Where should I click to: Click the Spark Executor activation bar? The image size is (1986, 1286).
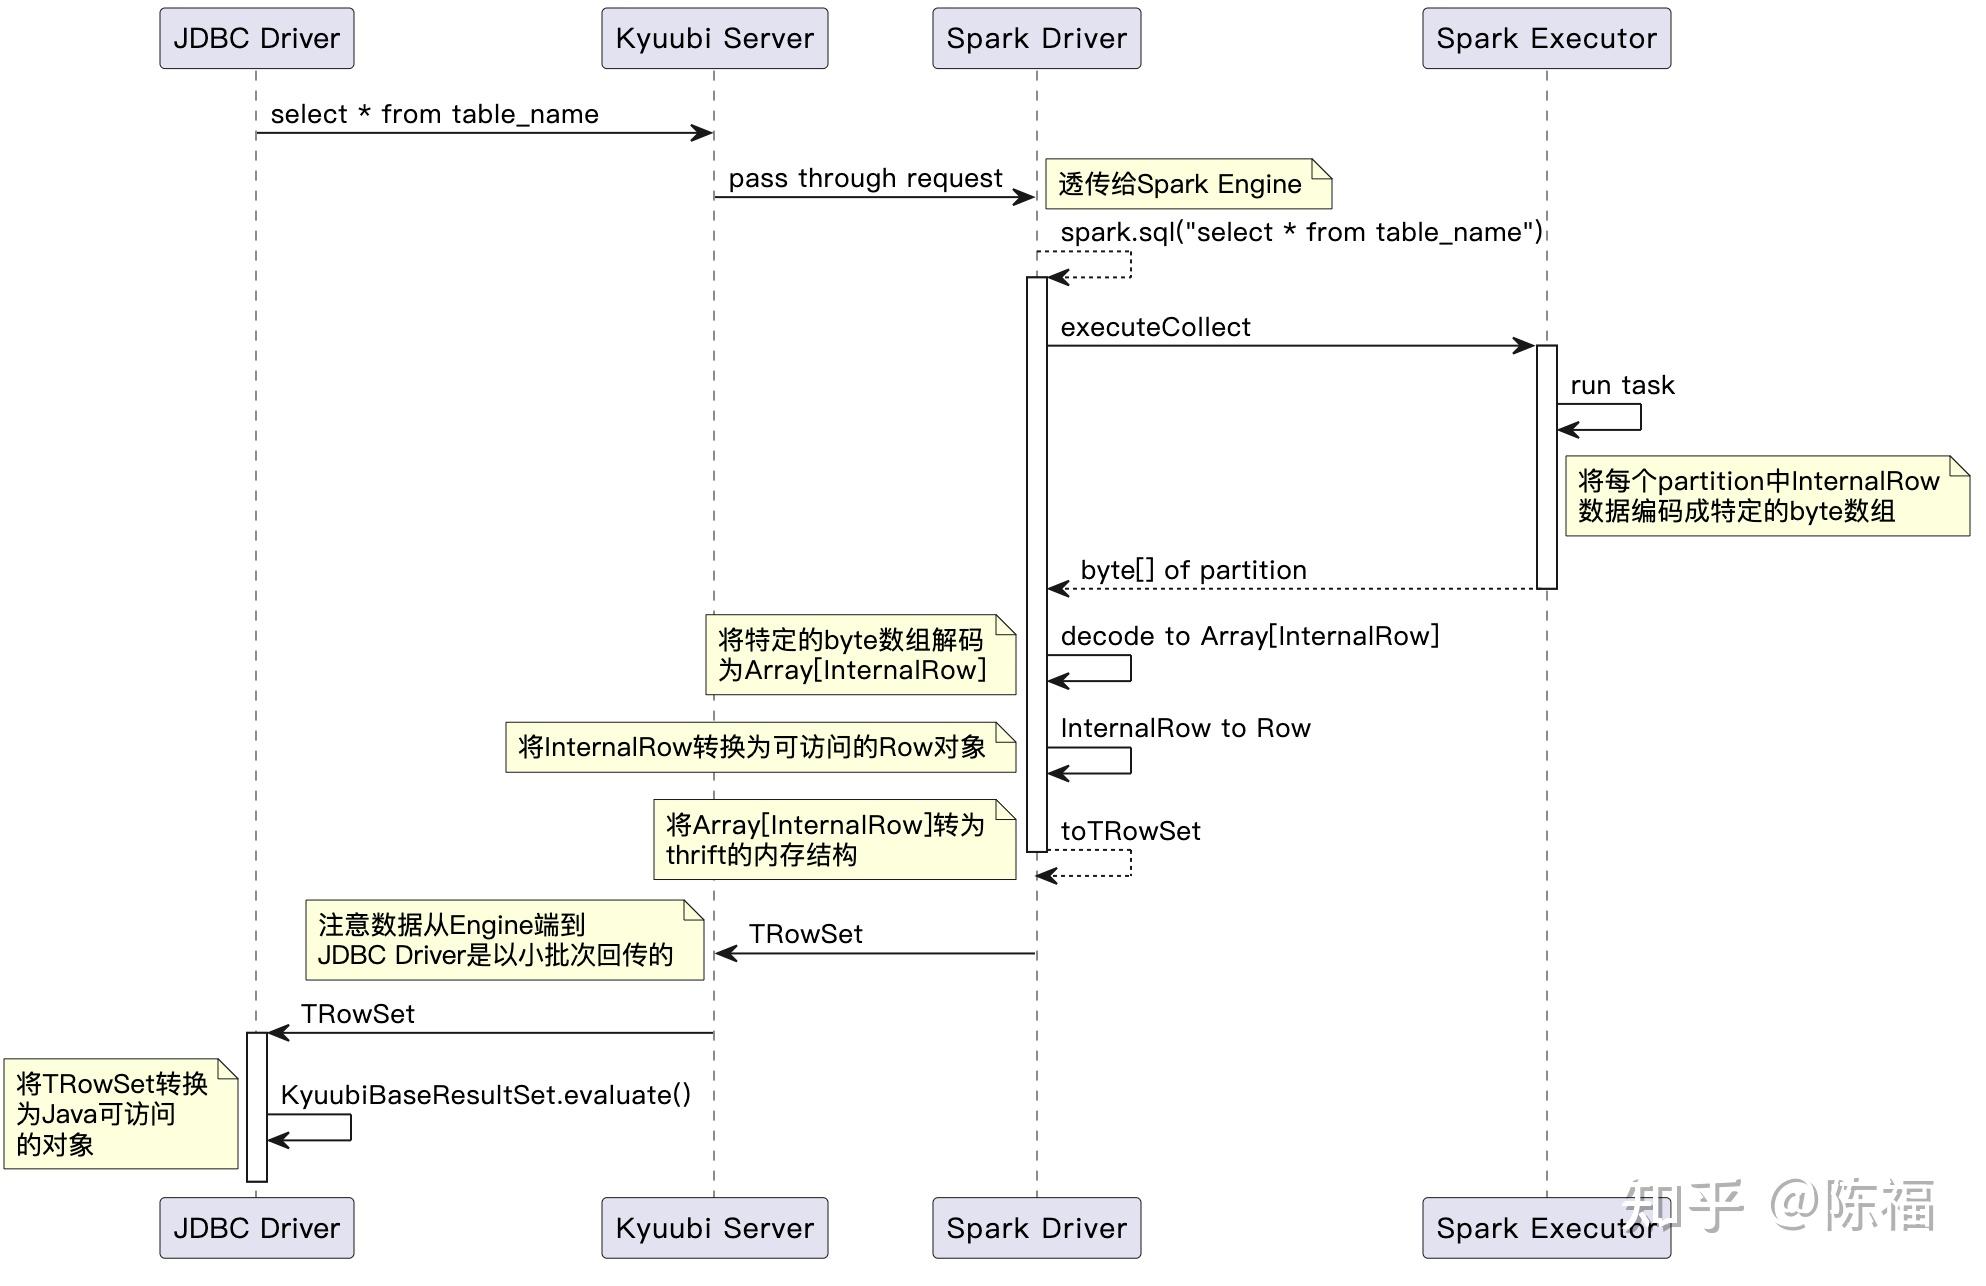pos(1548,460)
